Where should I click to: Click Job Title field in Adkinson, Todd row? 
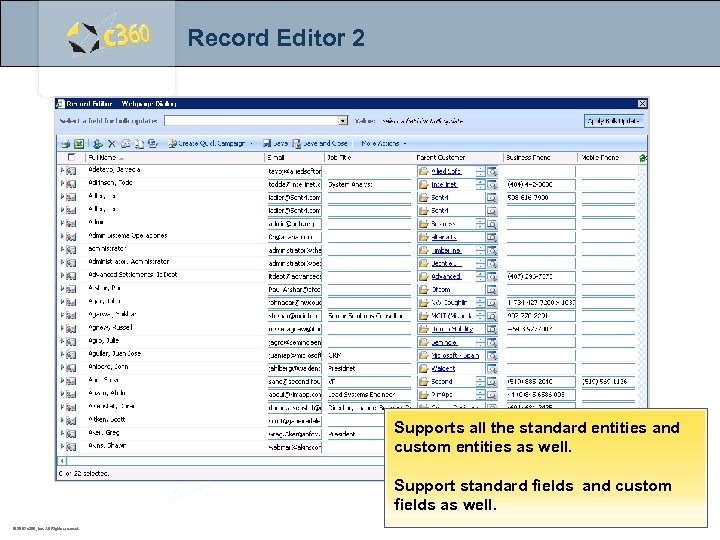(x=369, y=185)
